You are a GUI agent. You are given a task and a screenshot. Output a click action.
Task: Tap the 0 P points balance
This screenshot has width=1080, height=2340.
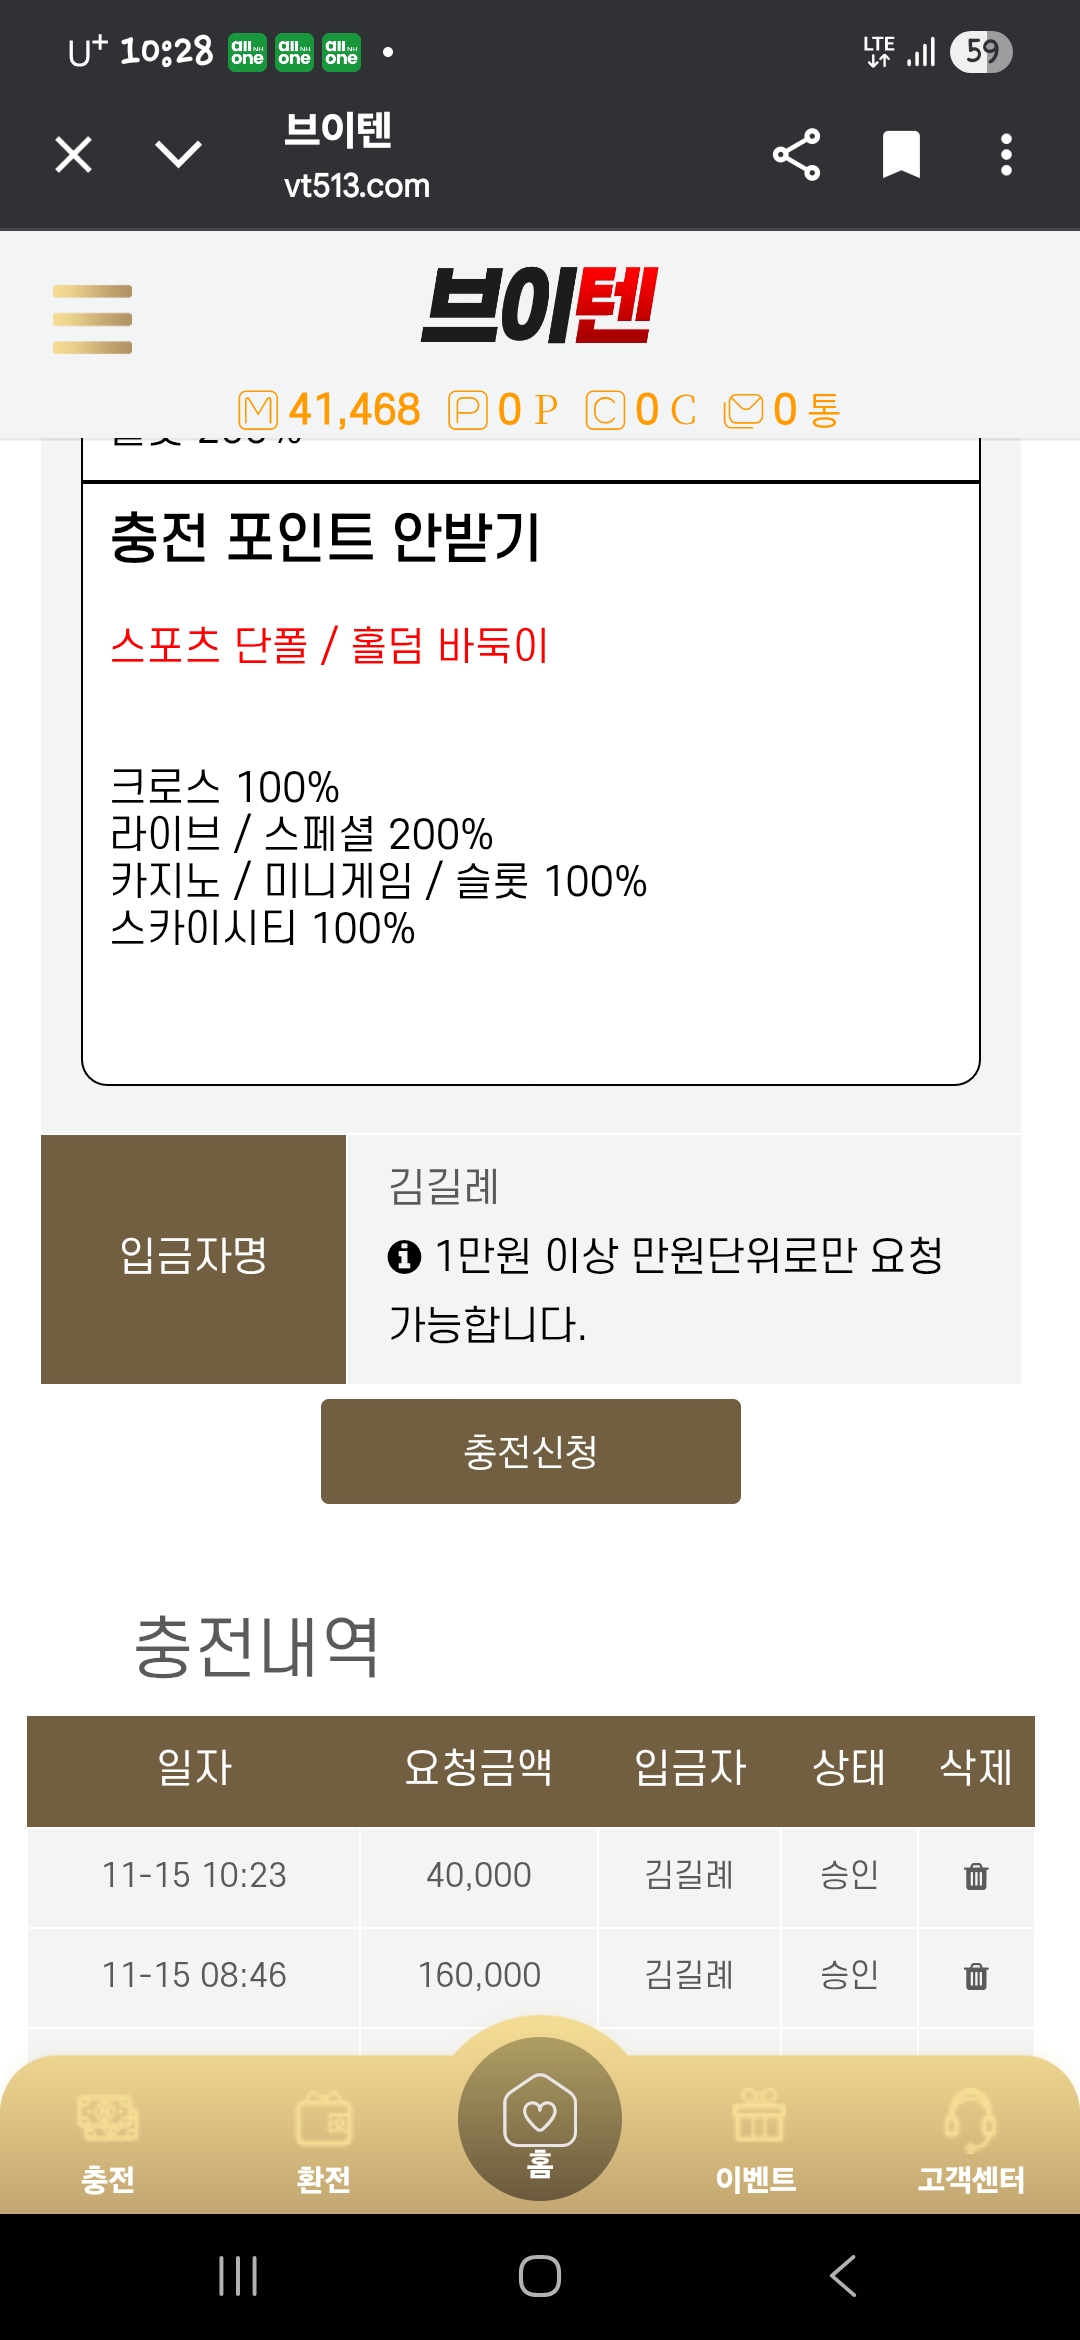[504, 410]
